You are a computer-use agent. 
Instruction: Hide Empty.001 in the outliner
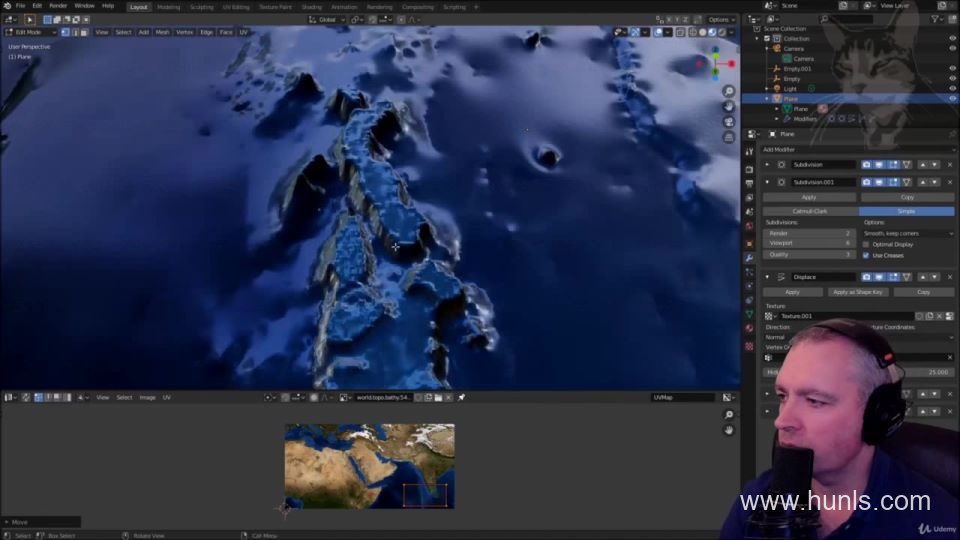953,69
